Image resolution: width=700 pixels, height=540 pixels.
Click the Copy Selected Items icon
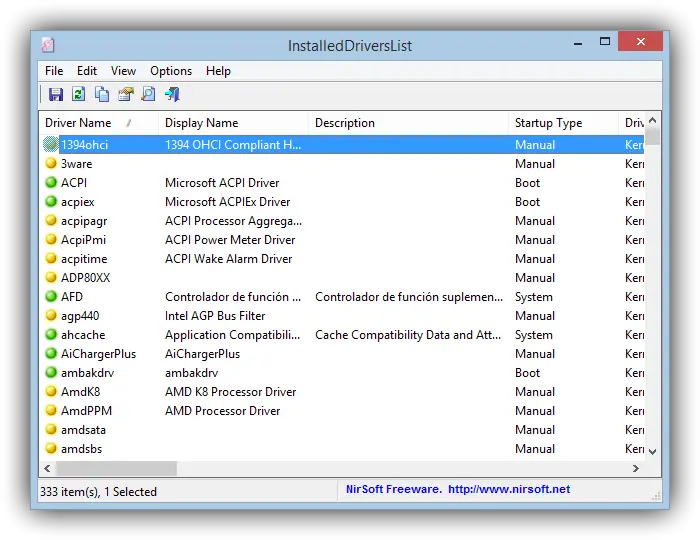pyautogui.click(x=102, y=94)
